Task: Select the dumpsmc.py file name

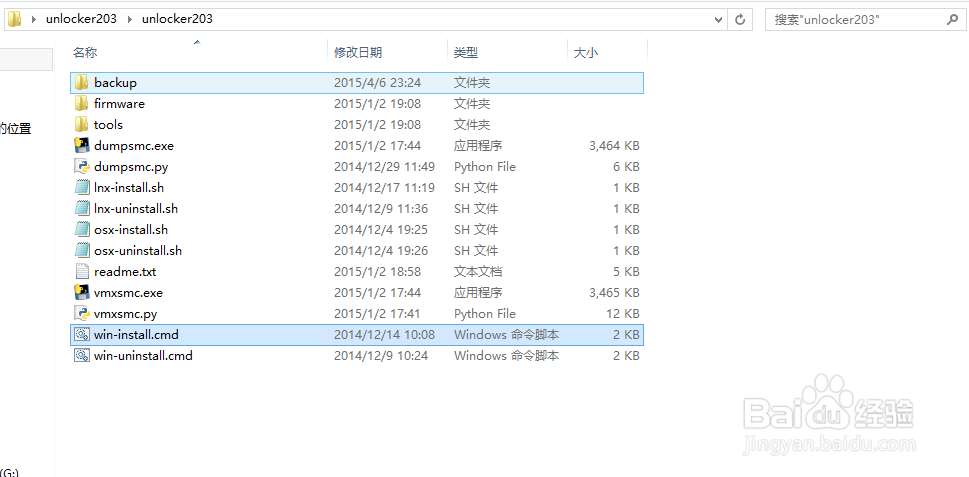Action: [x=131, y=167]
